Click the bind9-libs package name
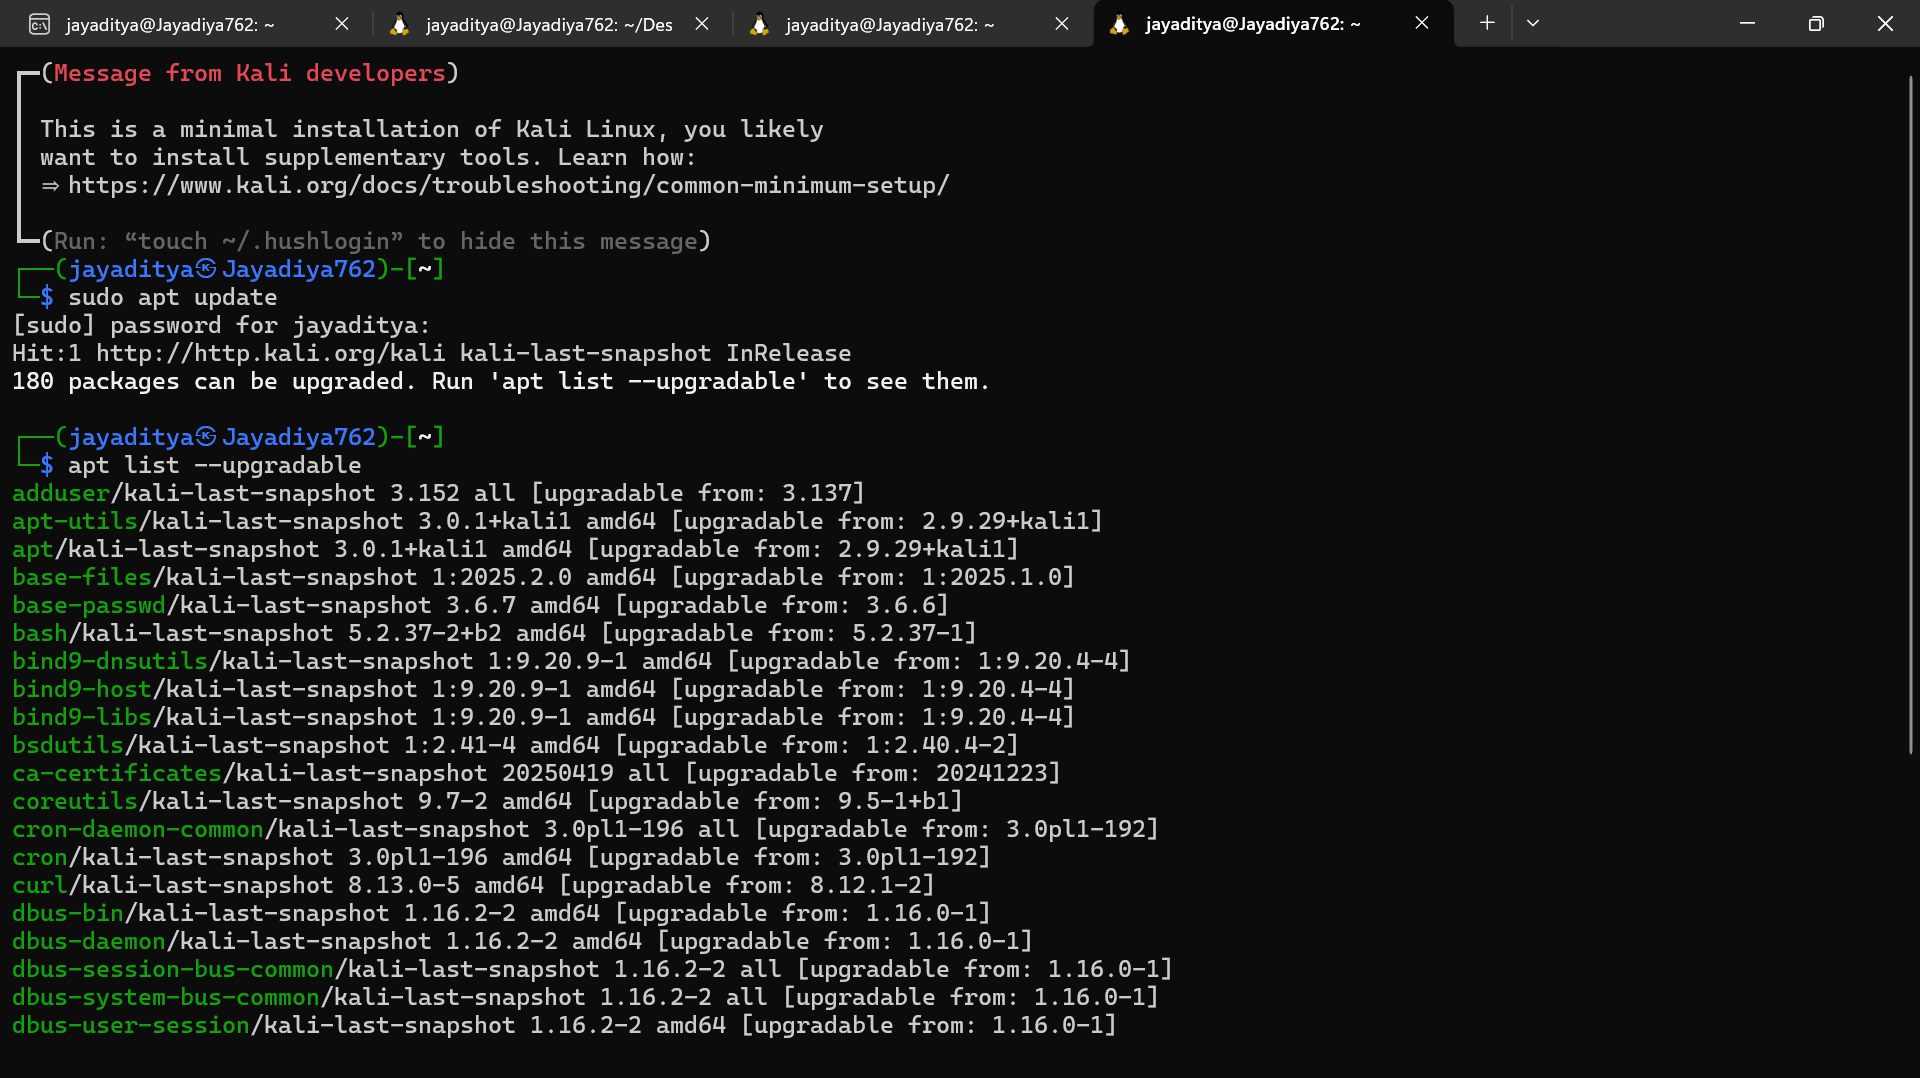This screenshot has width=1920, height=1078. (x=82, y=718)
